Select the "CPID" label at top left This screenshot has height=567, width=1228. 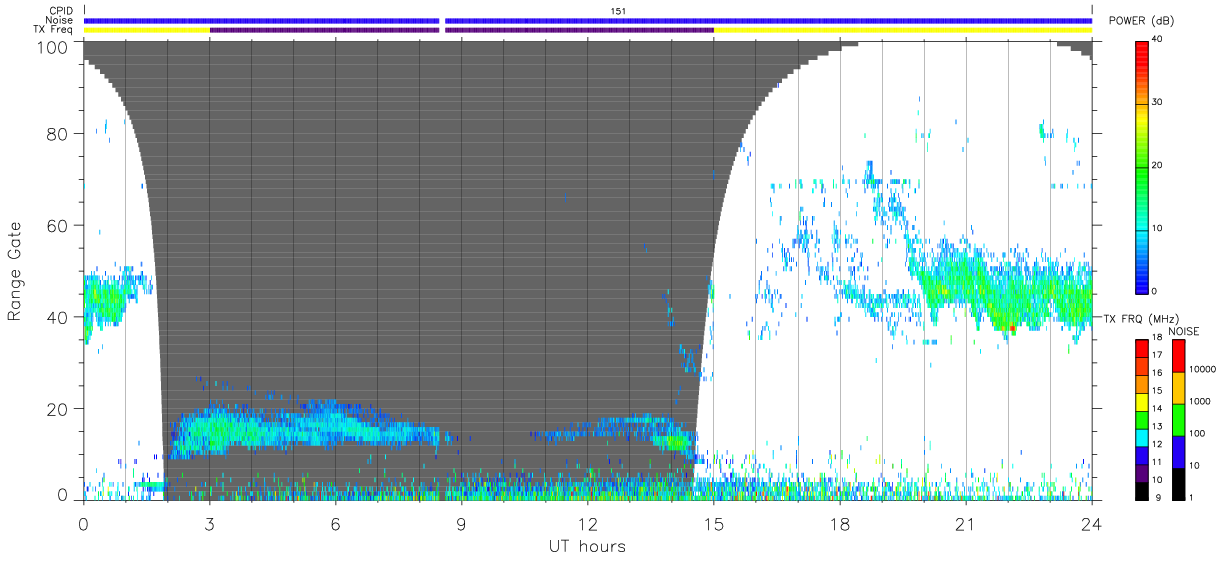60,10
